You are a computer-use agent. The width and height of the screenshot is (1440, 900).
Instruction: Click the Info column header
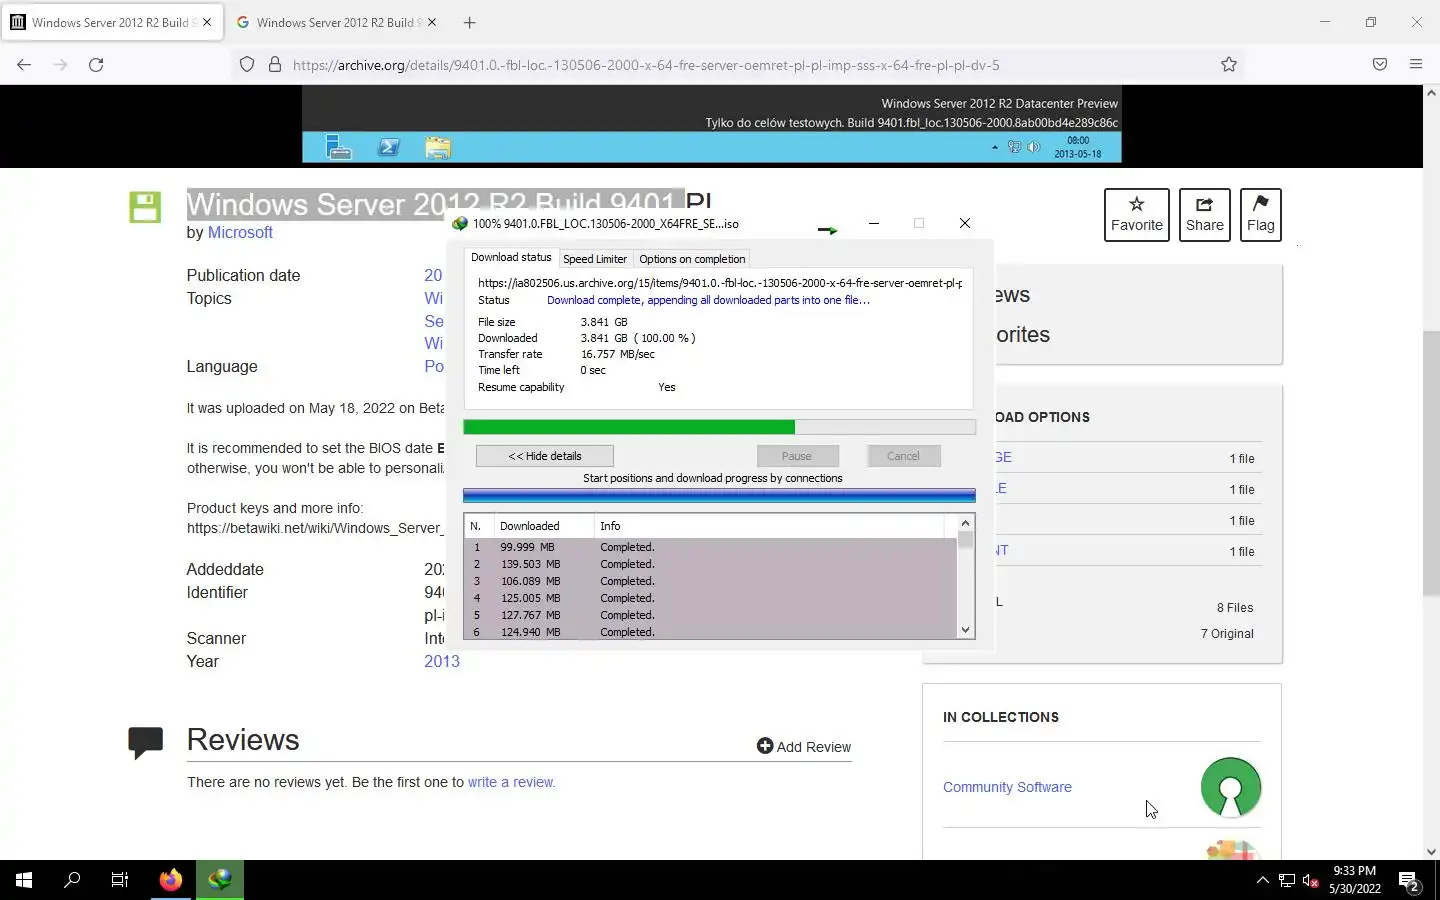(769, 526)
